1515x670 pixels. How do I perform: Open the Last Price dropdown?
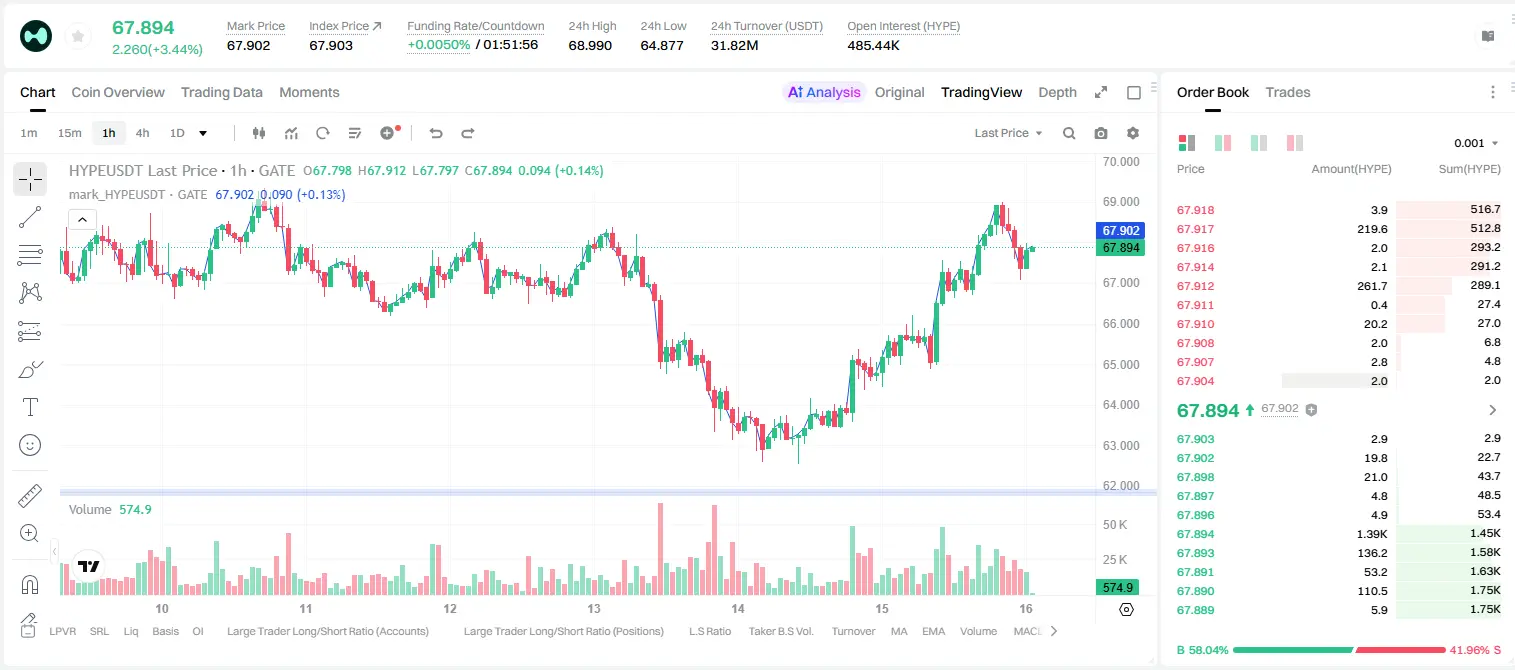point(1008,133)
